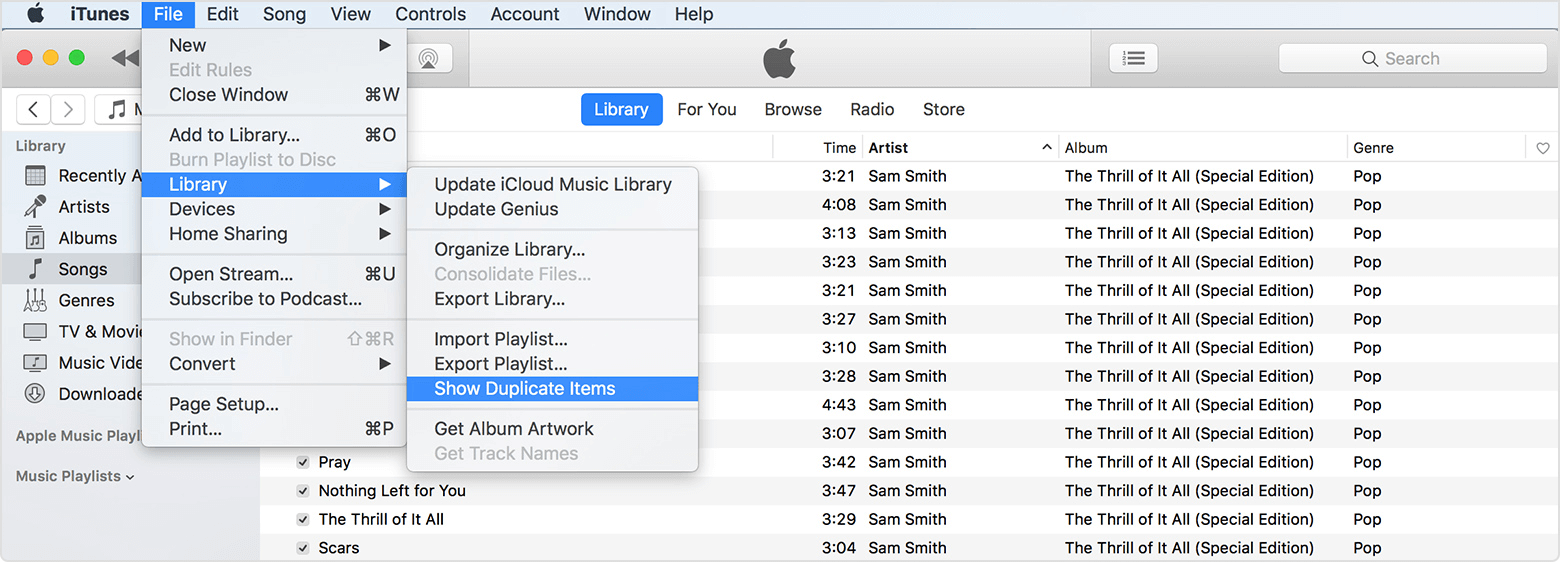Switch to the Store tab

coord(943,110)
